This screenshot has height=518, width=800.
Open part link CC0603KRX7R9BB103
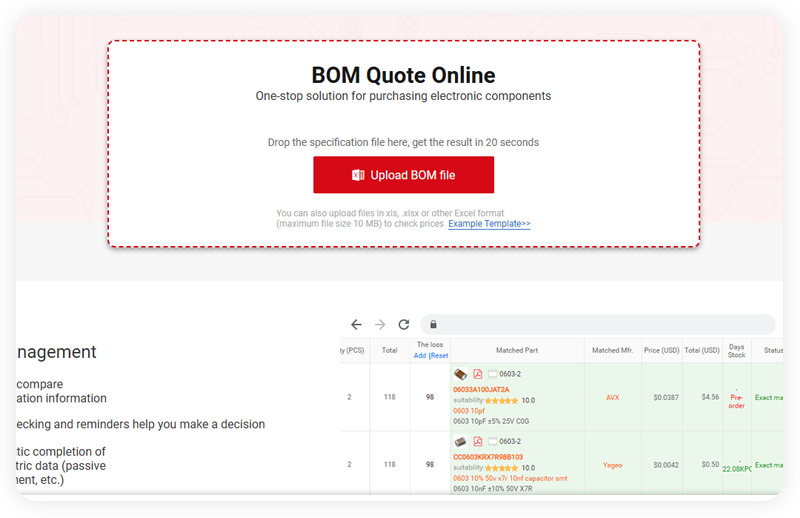coord(488,456)
